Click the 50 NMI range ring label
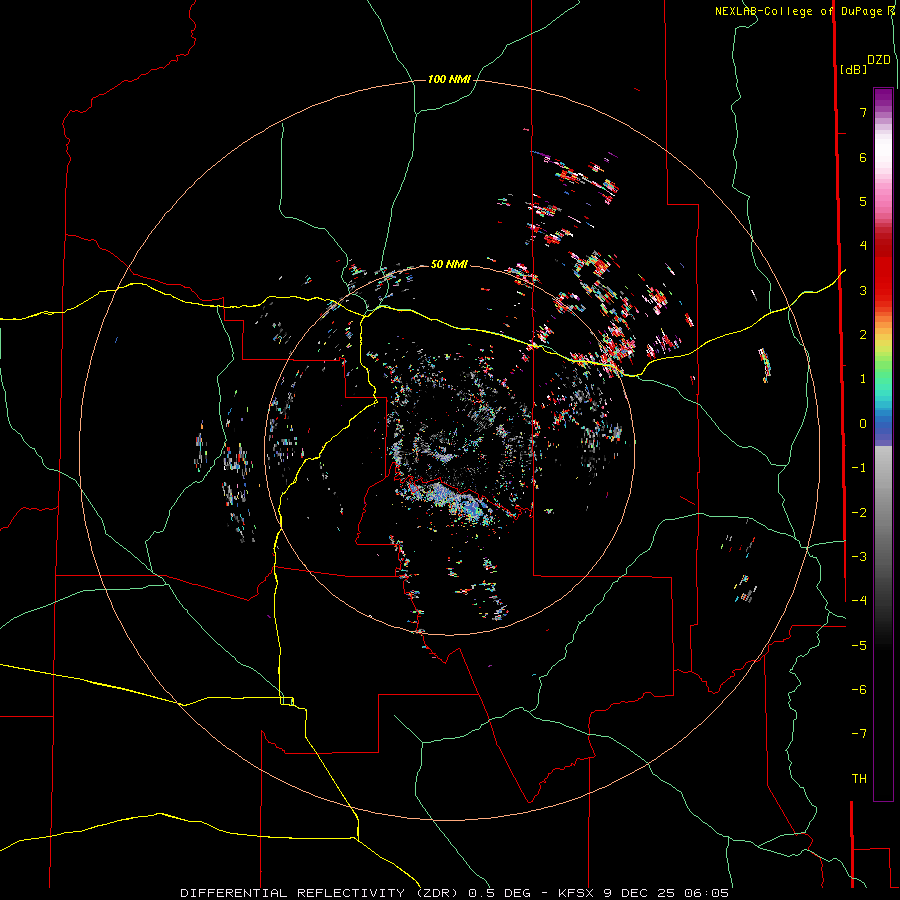Screen dimensions: 900x900 point(449,264)
